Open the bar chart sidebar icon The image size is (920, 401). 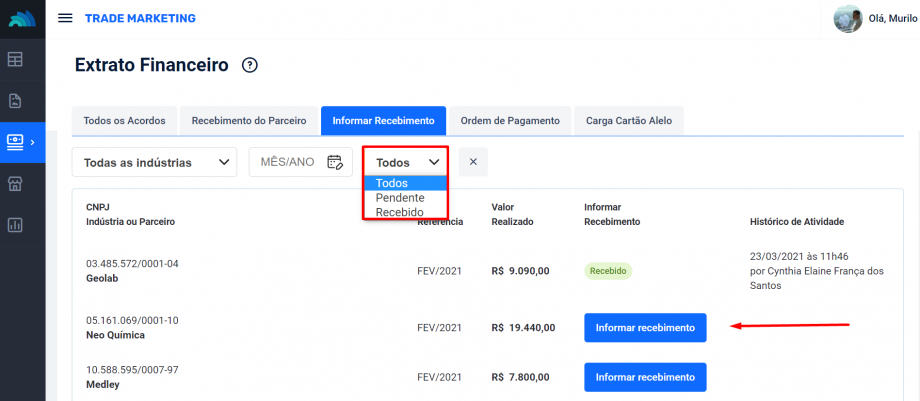pyautogui.click(x=16, y=225)
